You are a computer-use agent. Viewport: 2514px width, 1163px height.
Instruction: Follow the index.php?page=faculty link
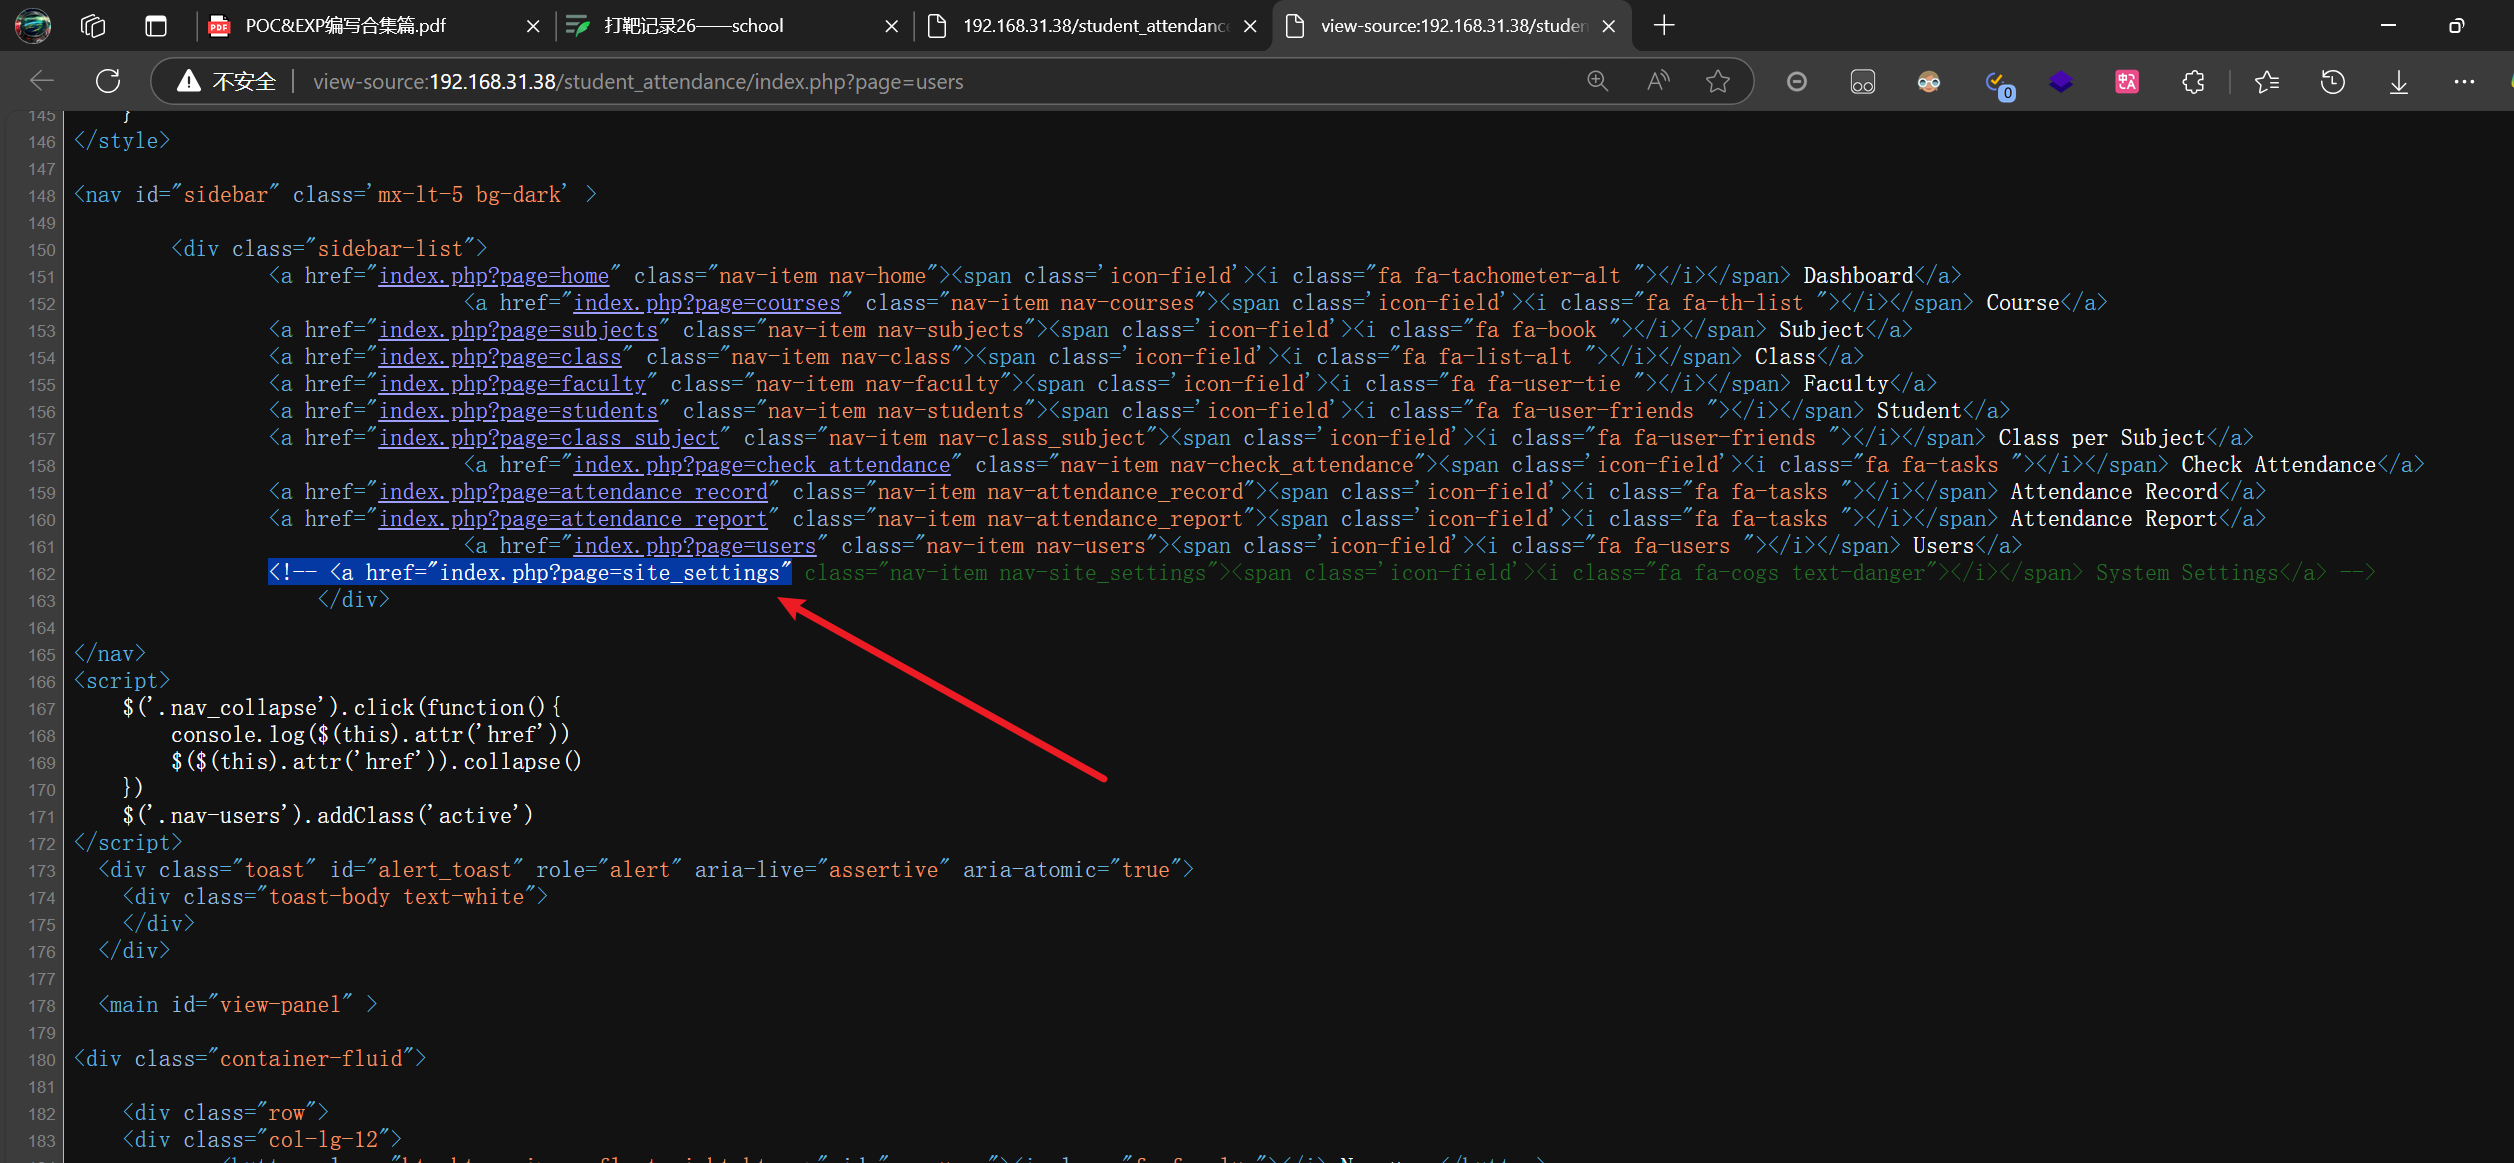(x=512, y=384)
